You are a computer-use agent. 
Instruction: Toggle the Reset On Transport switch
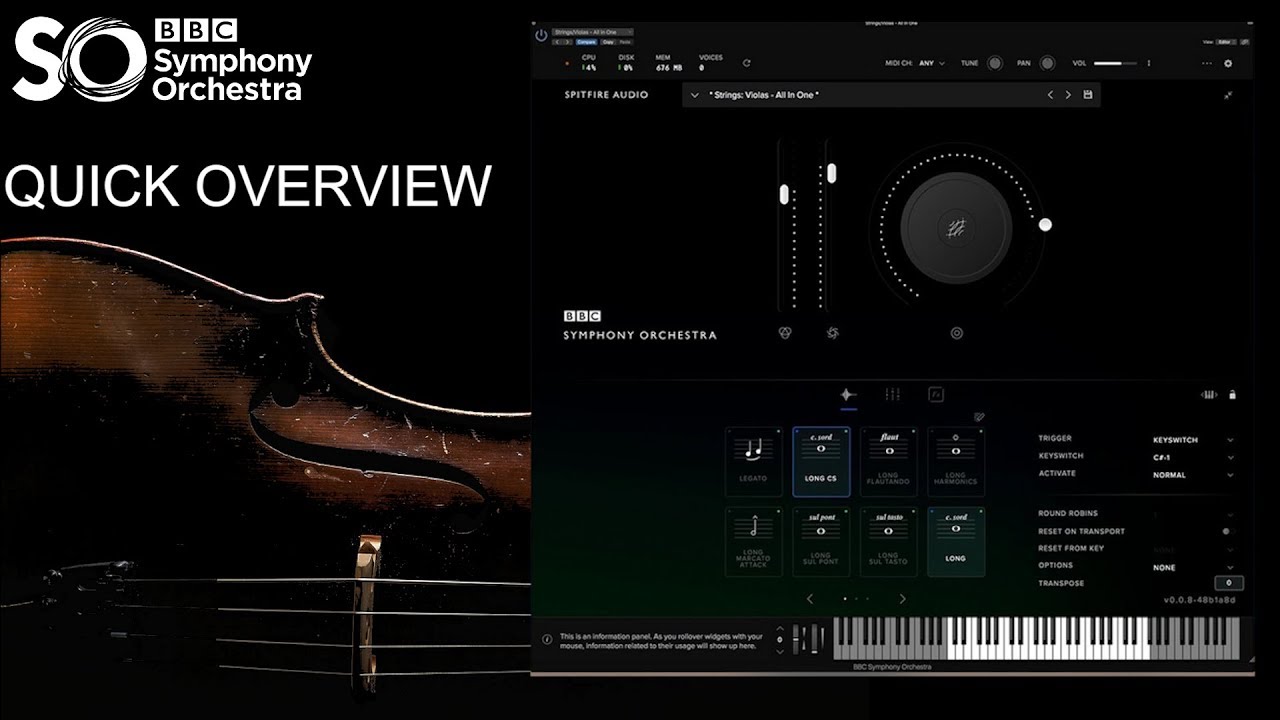(1228, 532)
